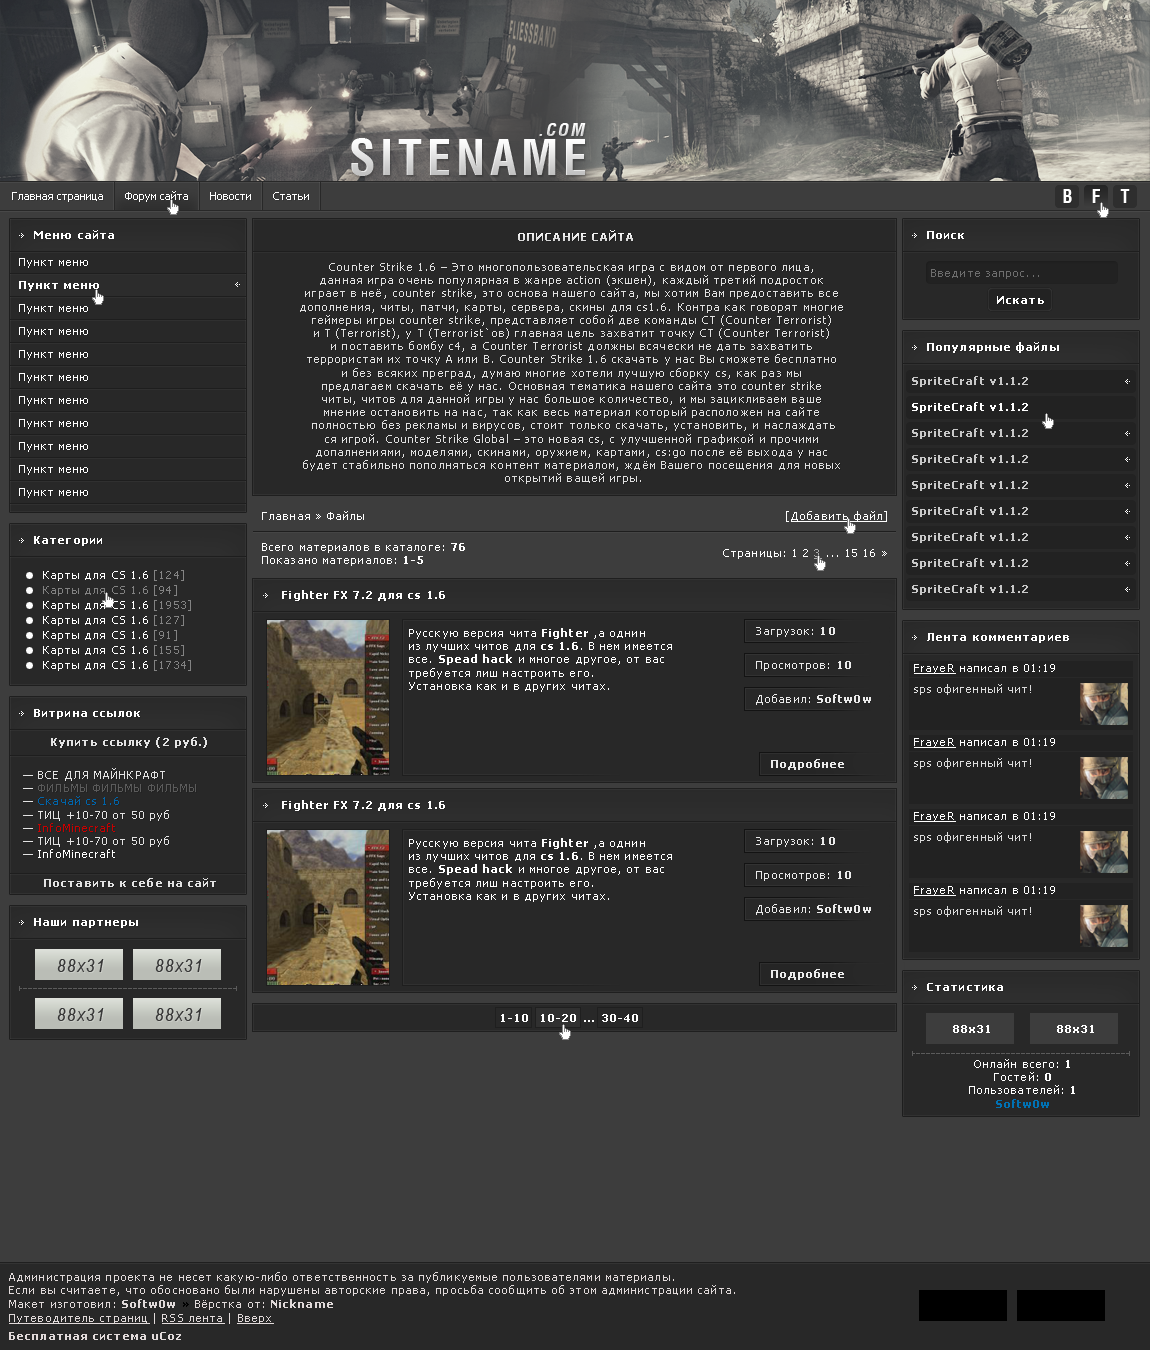Click the SITENAME.com logo
Image resolution: width=1150 pixels, height=1350 pixels.
coord(468,150)
